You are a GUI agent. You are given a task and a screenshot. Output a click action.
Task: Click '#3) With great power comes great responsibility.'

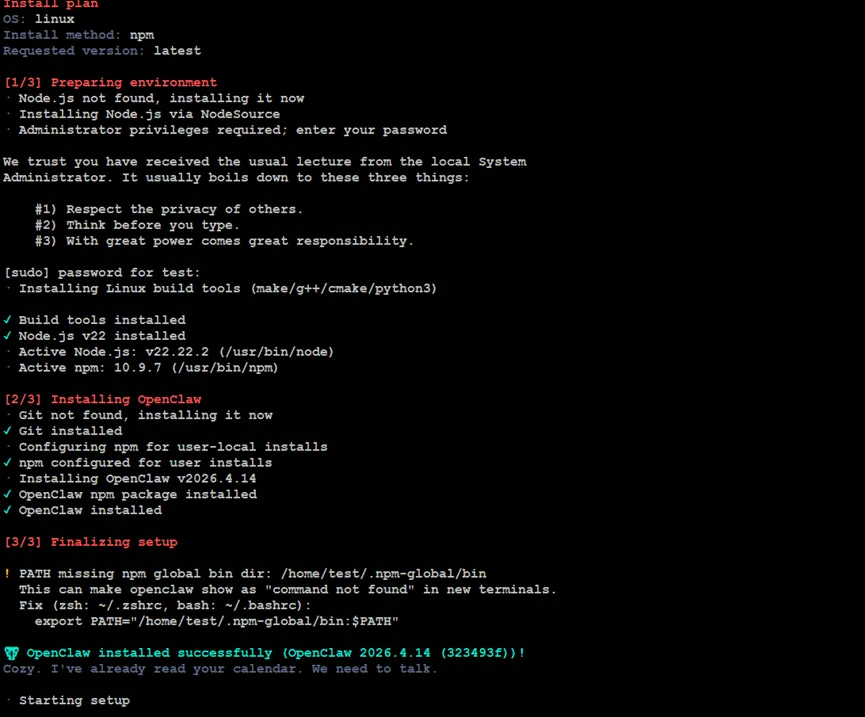click(x=224, y=241)
